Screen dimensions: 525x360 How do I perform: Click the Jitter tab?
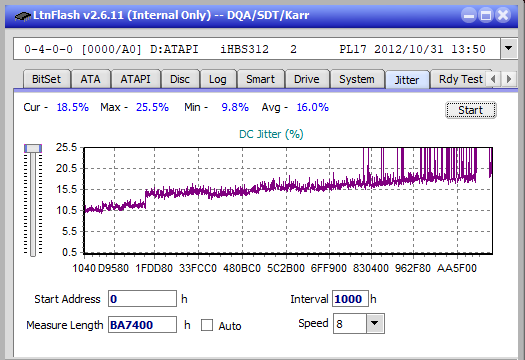[x=407, y=80]
